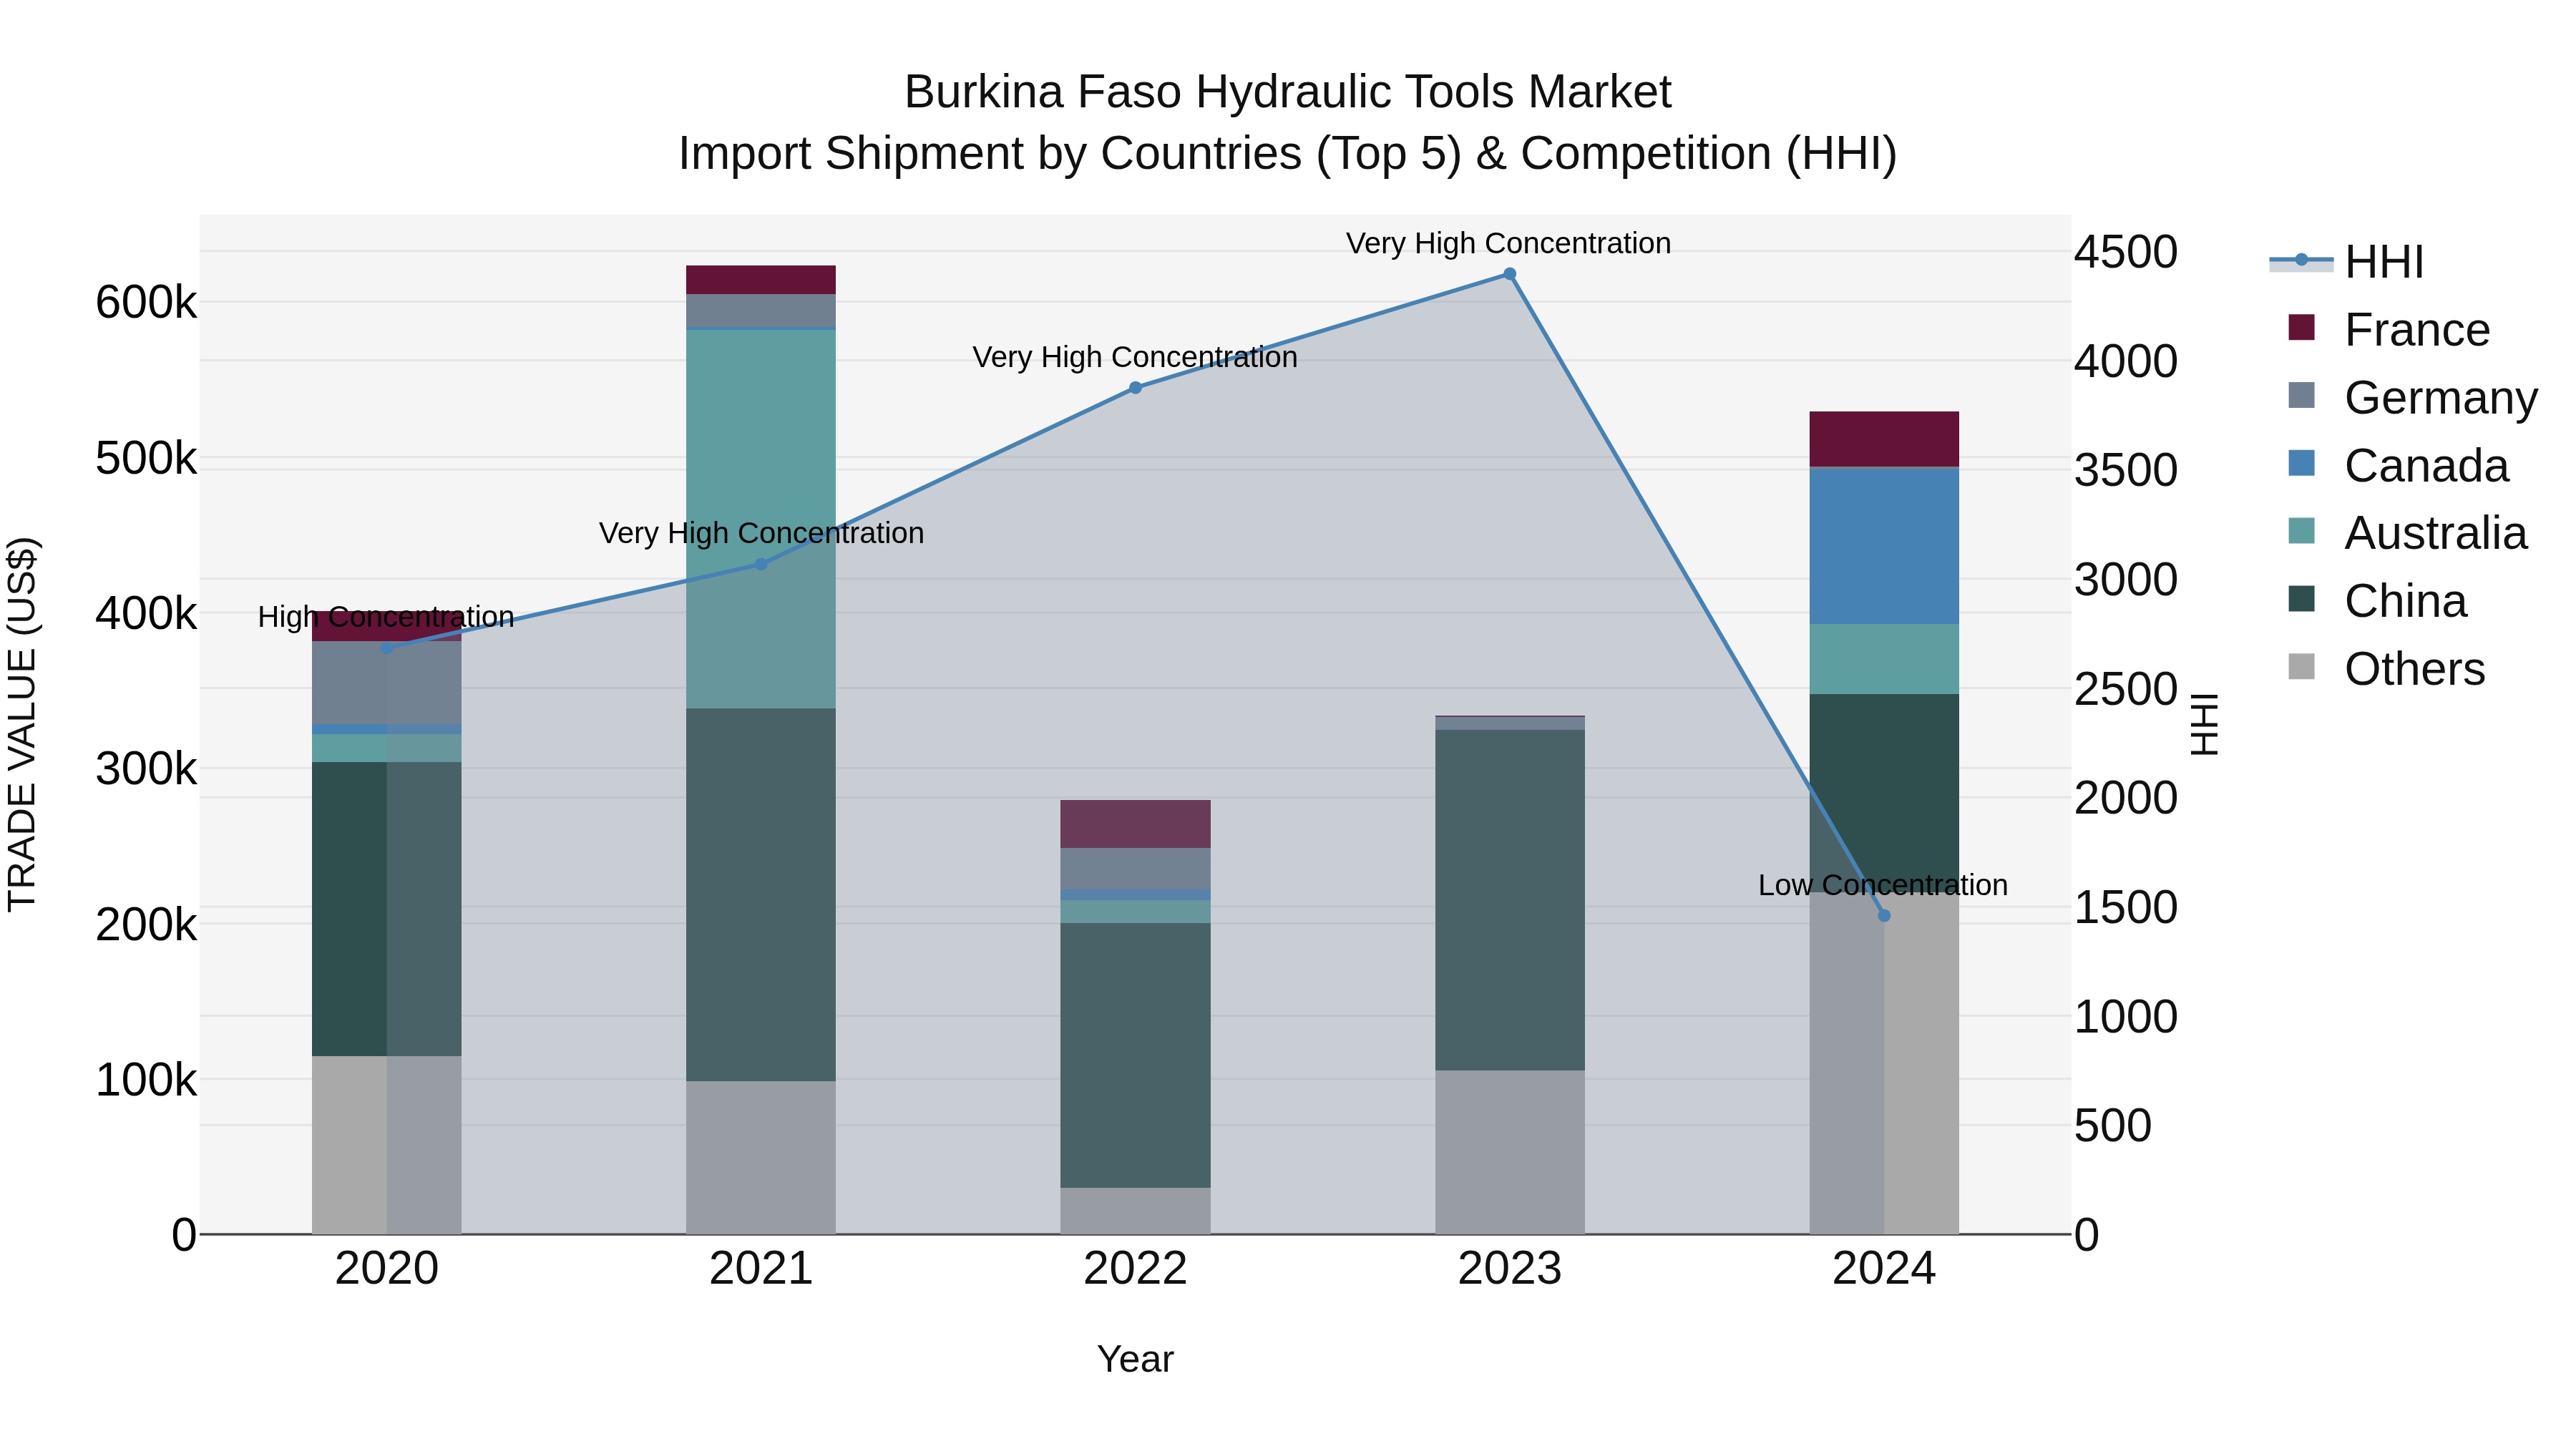The width and height of the screenshot is (2576, 1449).
Task: Toggle the Australia legend entry
Action: coord(2407,533)
